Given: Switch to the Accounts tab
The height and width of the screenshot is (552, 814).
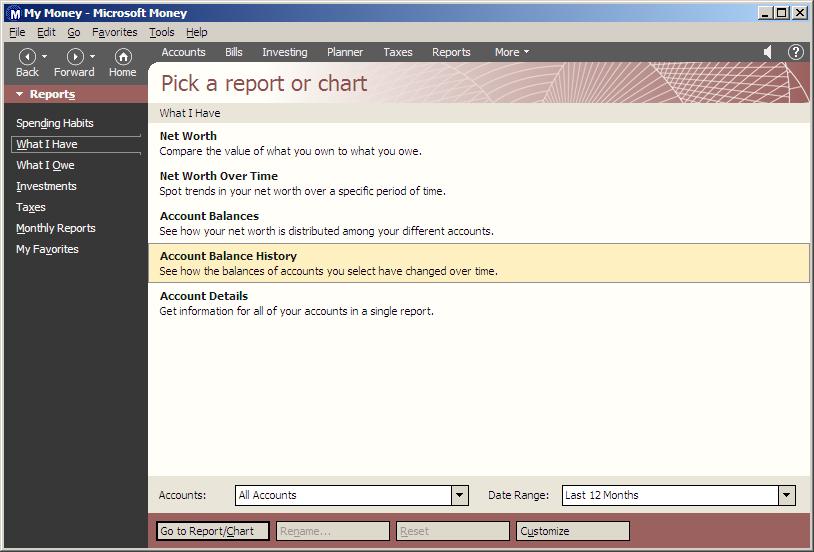Looking at the screenshot, I should click(x=183, y=52).
